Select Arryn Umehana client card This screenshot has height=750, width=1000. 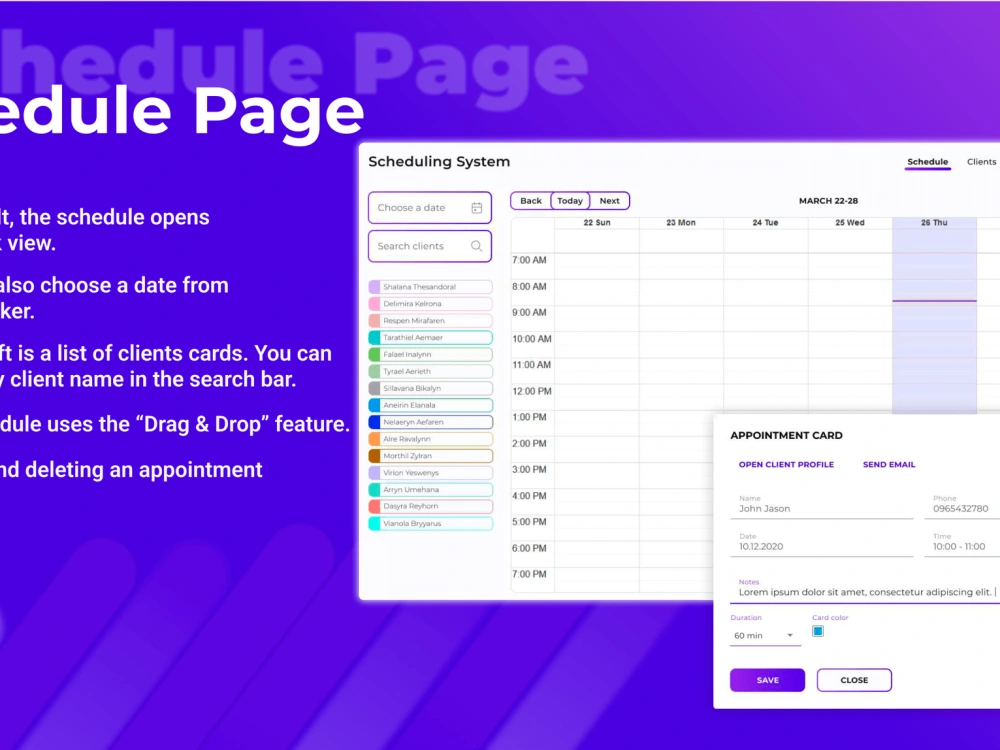coord(430,490)
